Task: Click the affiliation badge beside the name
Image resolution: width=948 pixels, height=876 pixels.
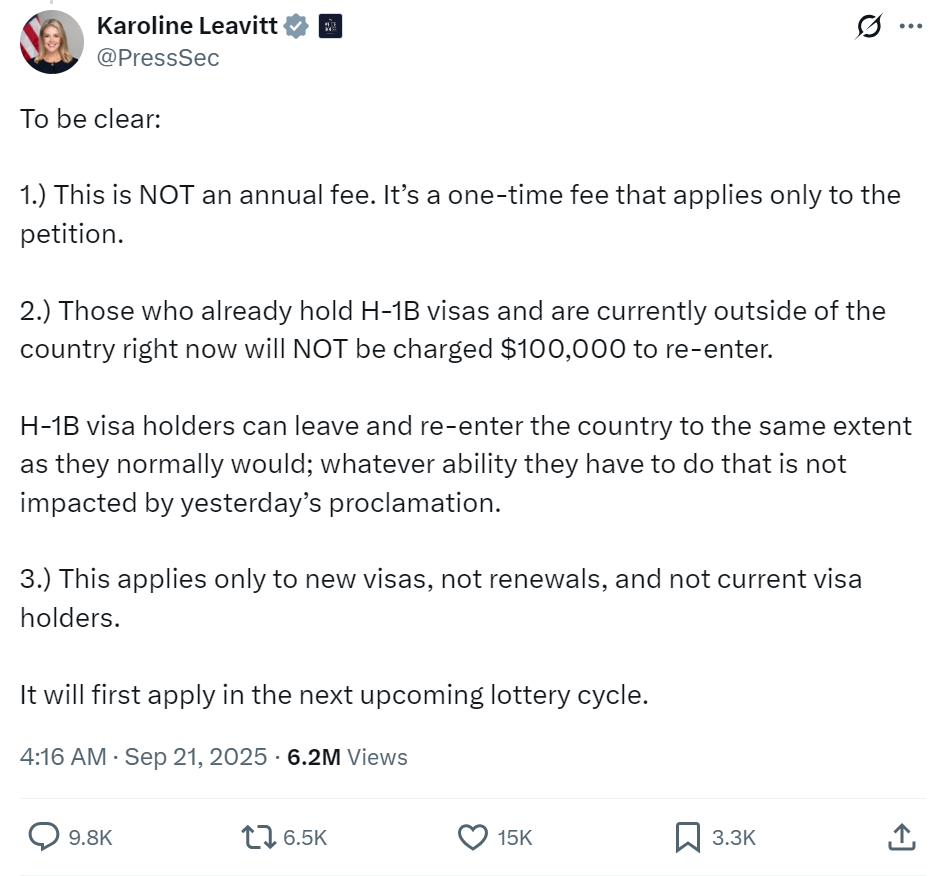Action: click(x=330, y=27)
